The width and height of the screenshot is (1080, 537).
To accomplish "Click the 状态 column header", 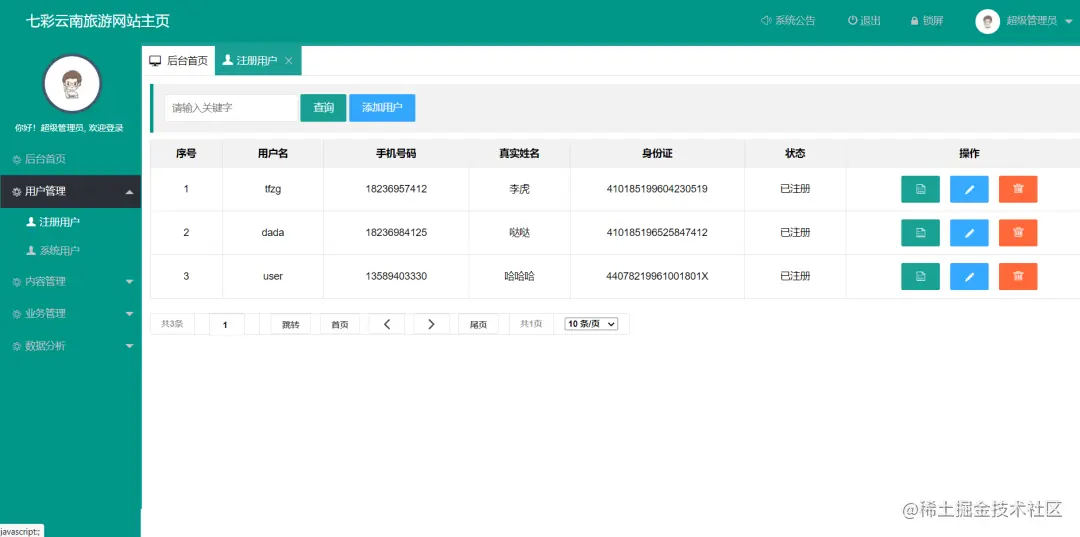I will 795,154.
